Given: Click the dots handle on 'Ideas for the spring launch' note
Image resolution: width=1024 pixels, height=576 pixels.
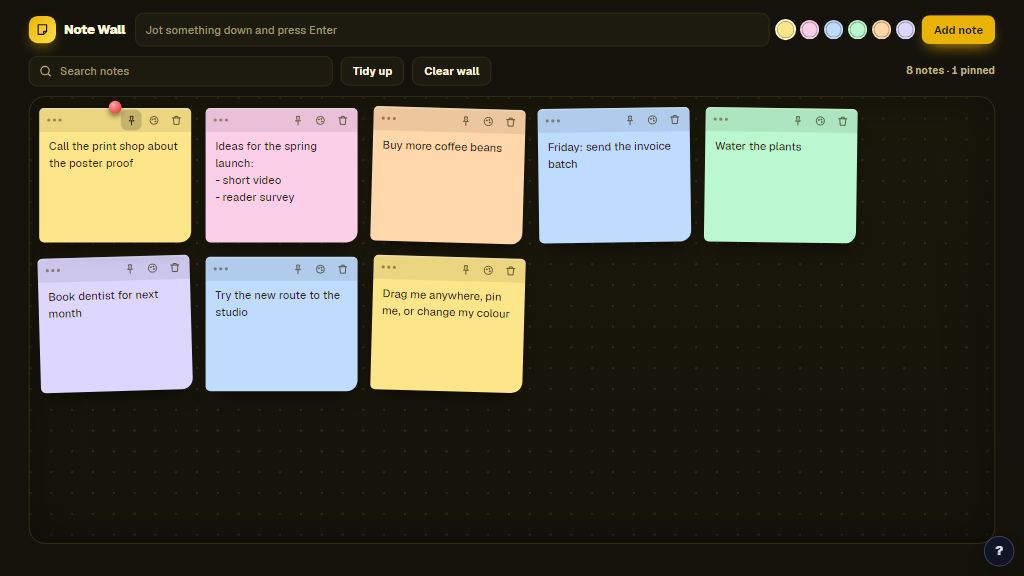Looking at the screenshot, I should (x=221, y=120).
